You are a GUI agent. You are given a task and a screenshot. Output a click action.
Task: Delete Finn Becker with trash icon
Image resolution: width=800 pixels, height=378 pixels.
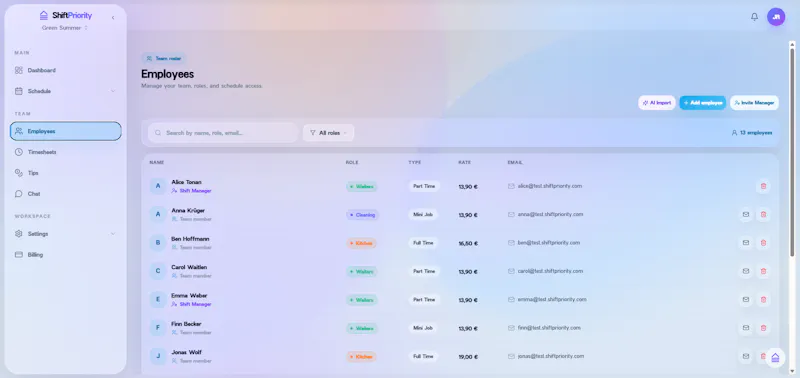[763, 328]
